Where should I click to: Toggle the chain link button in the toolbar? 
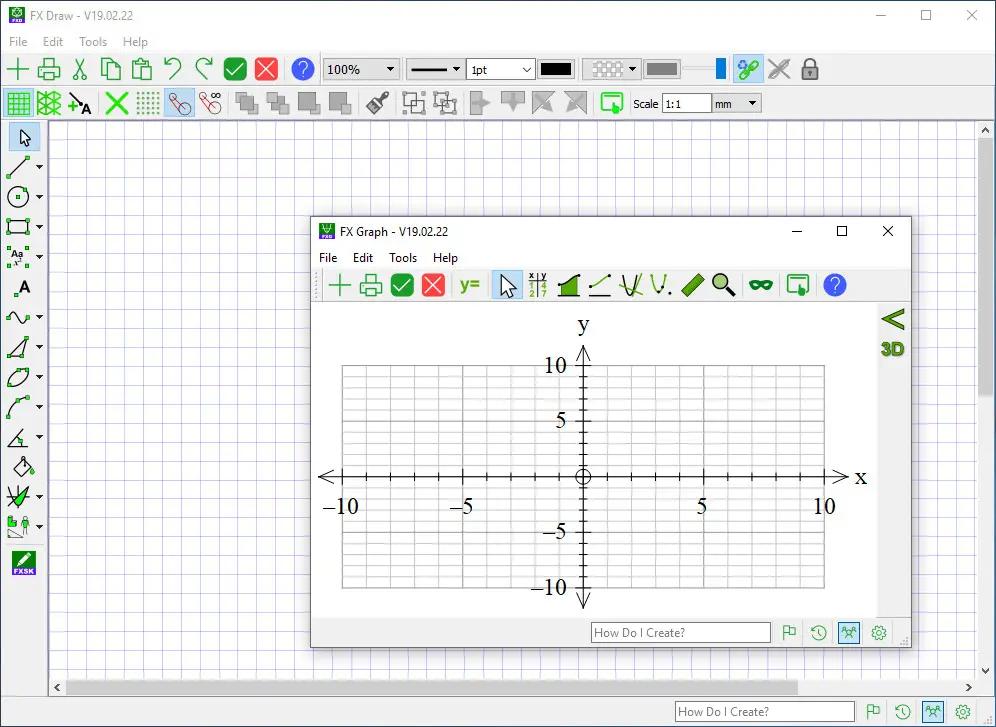747,69
